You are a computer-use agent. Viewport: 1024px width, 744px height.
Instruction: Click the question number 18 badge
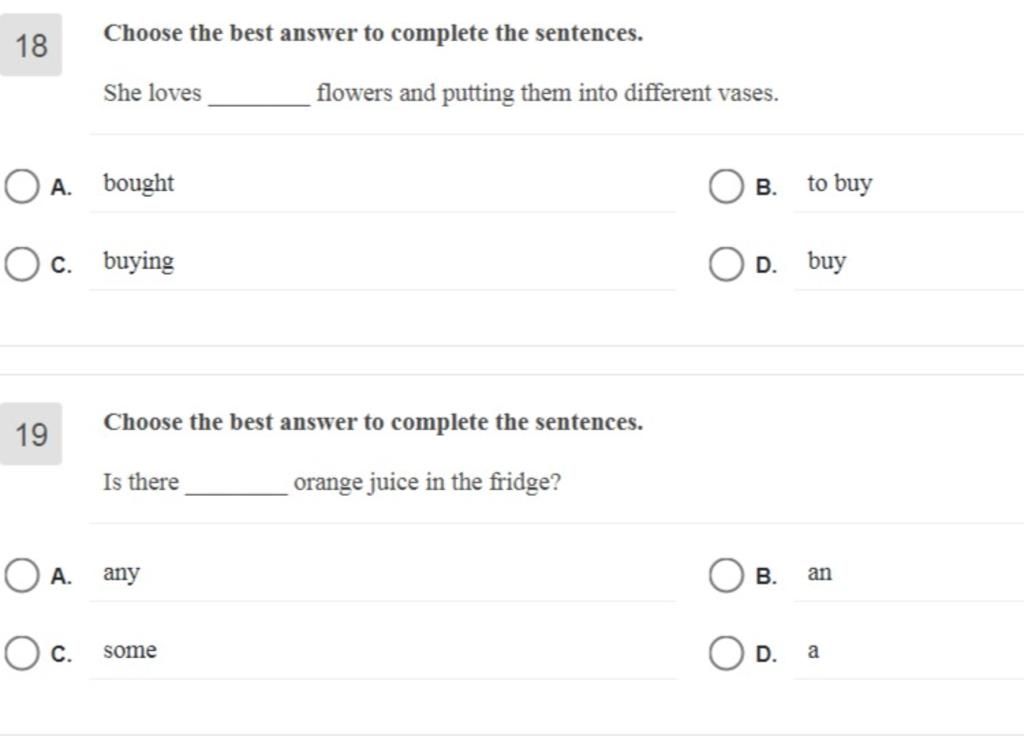pos(31,45)
